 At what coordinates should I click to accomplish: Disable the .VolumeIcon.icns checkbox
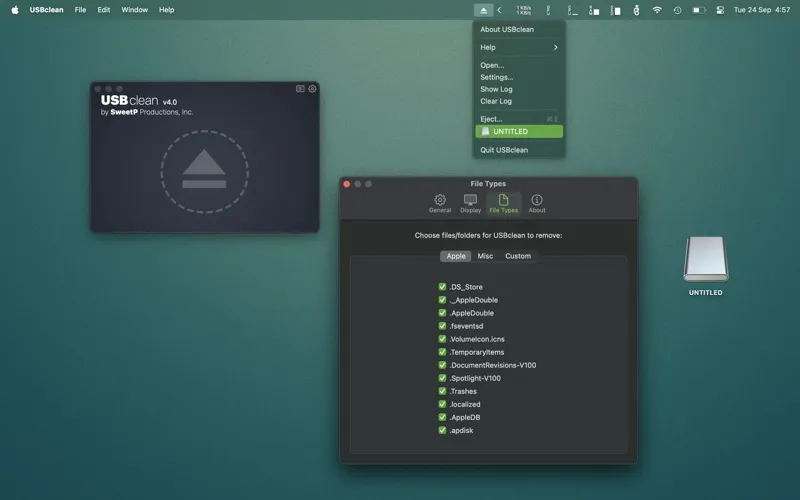click(x=442, y=339)
